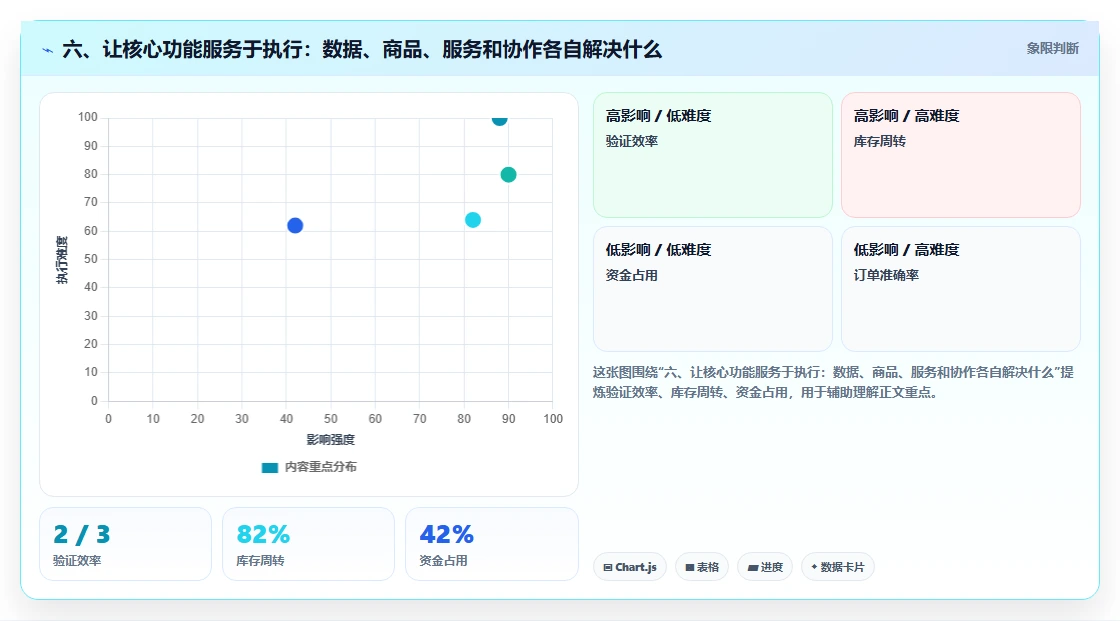Click 库存周转 inside the pink quadrant card
1120x621 pixels.
click(879, 141)
